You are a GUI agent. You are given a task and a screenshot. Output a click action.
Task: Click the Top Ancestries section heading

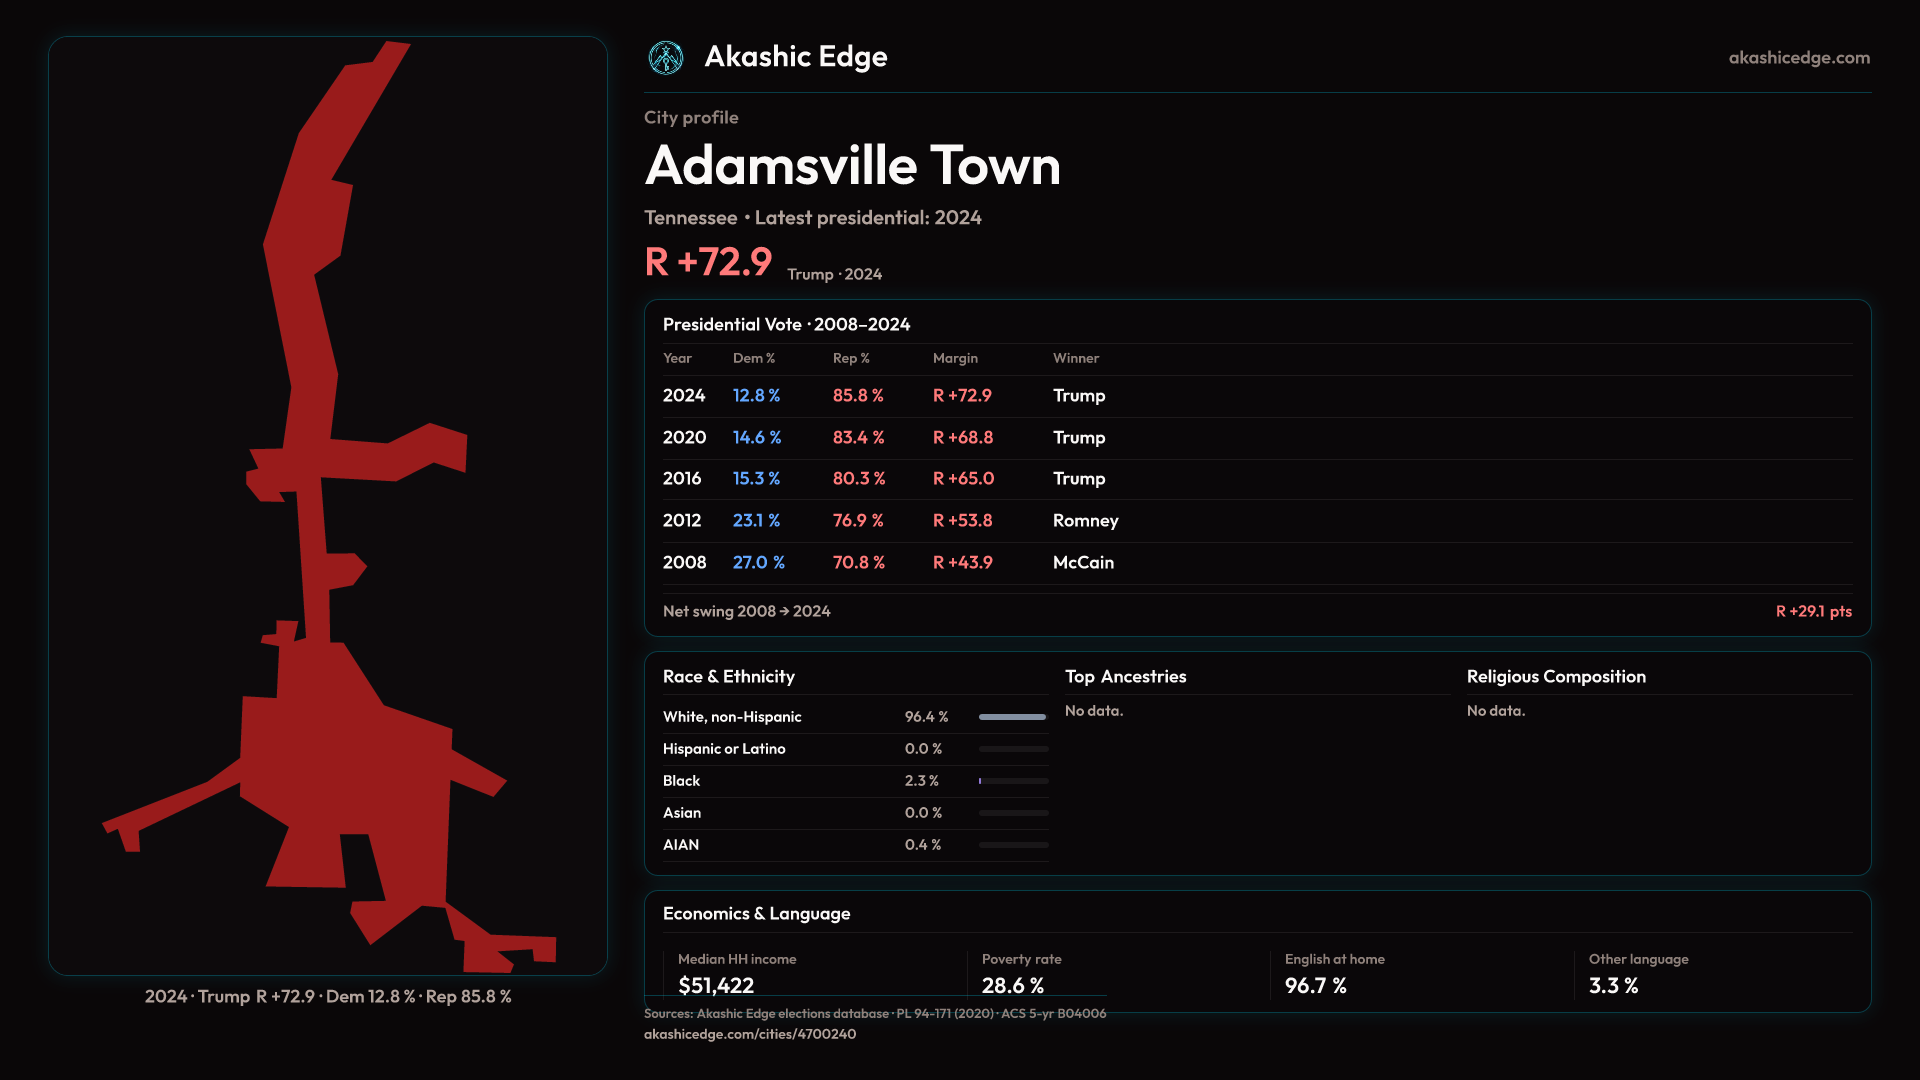point(1125,677)
